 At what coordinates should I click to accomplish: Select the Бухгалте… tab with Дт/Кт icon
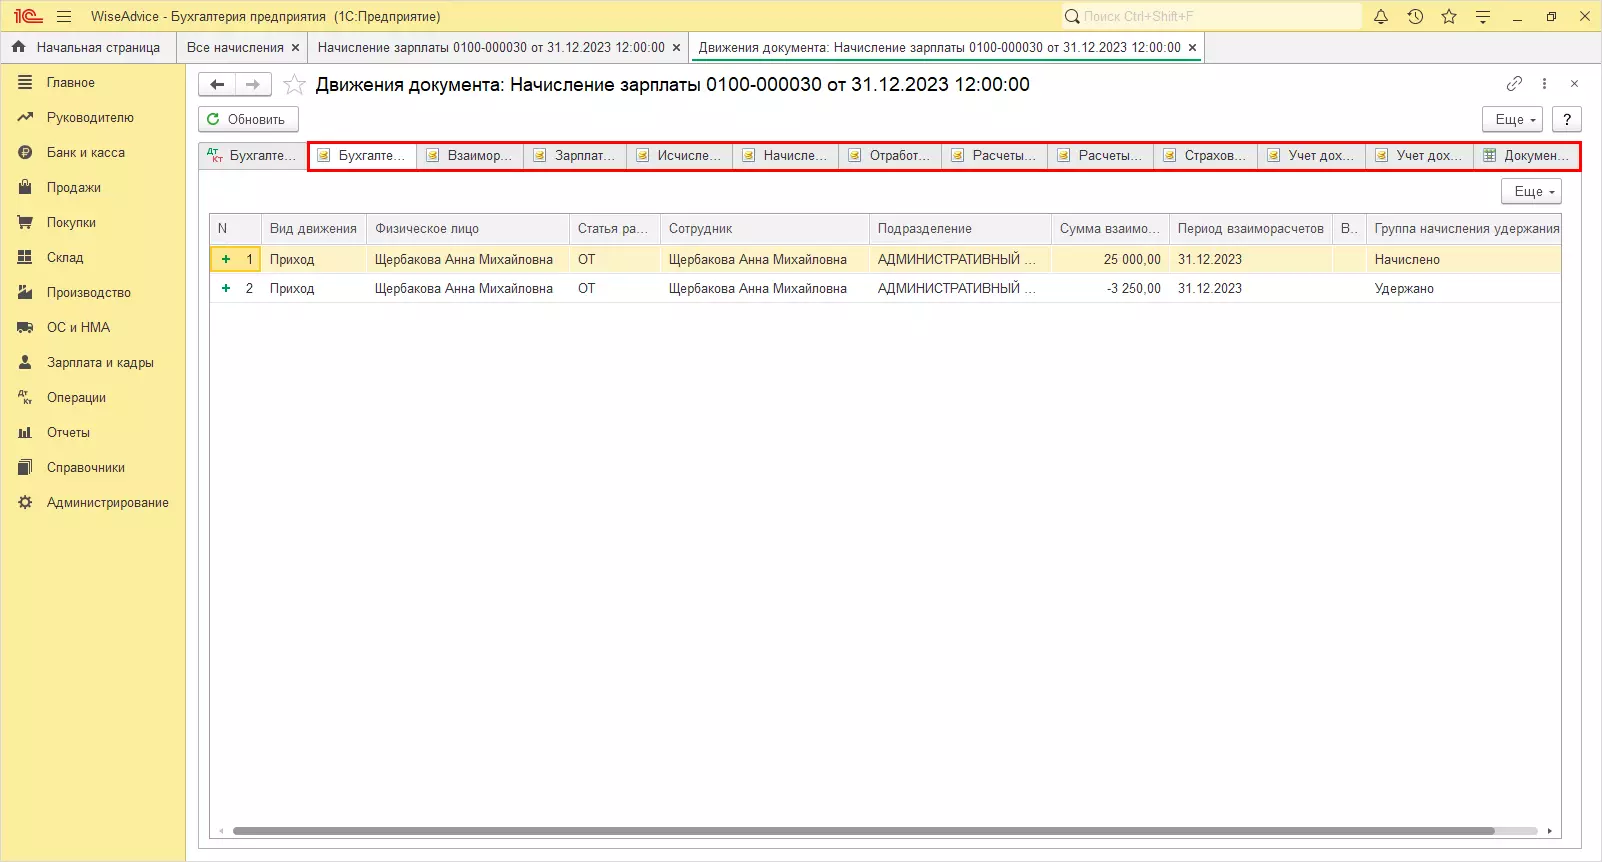pyautogui.click(x=252, y=156)
